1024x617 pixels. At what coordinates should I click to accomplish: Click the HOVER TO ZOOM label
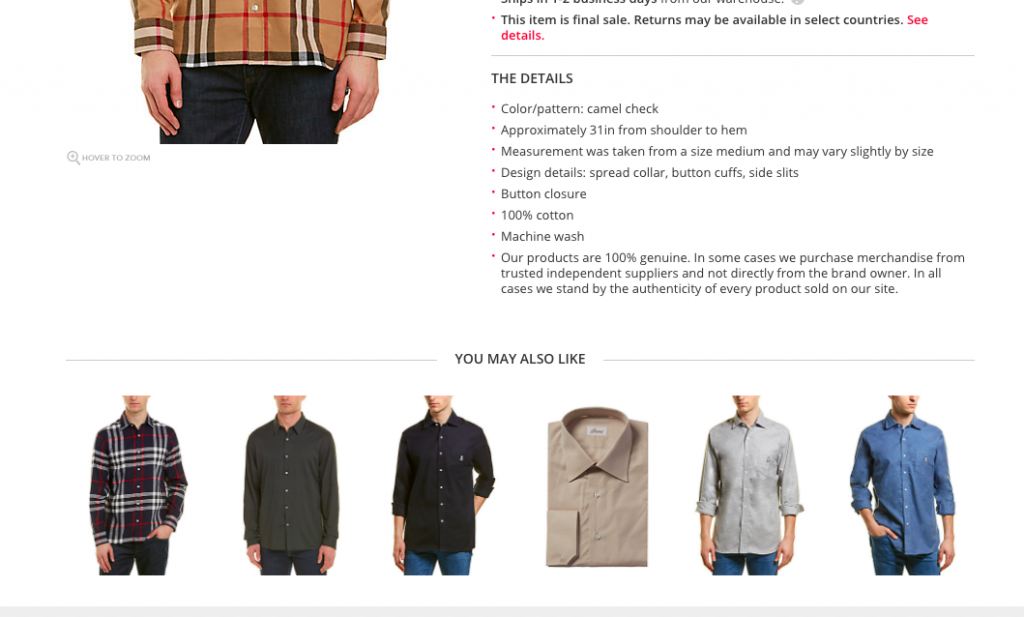pos(116,158)
